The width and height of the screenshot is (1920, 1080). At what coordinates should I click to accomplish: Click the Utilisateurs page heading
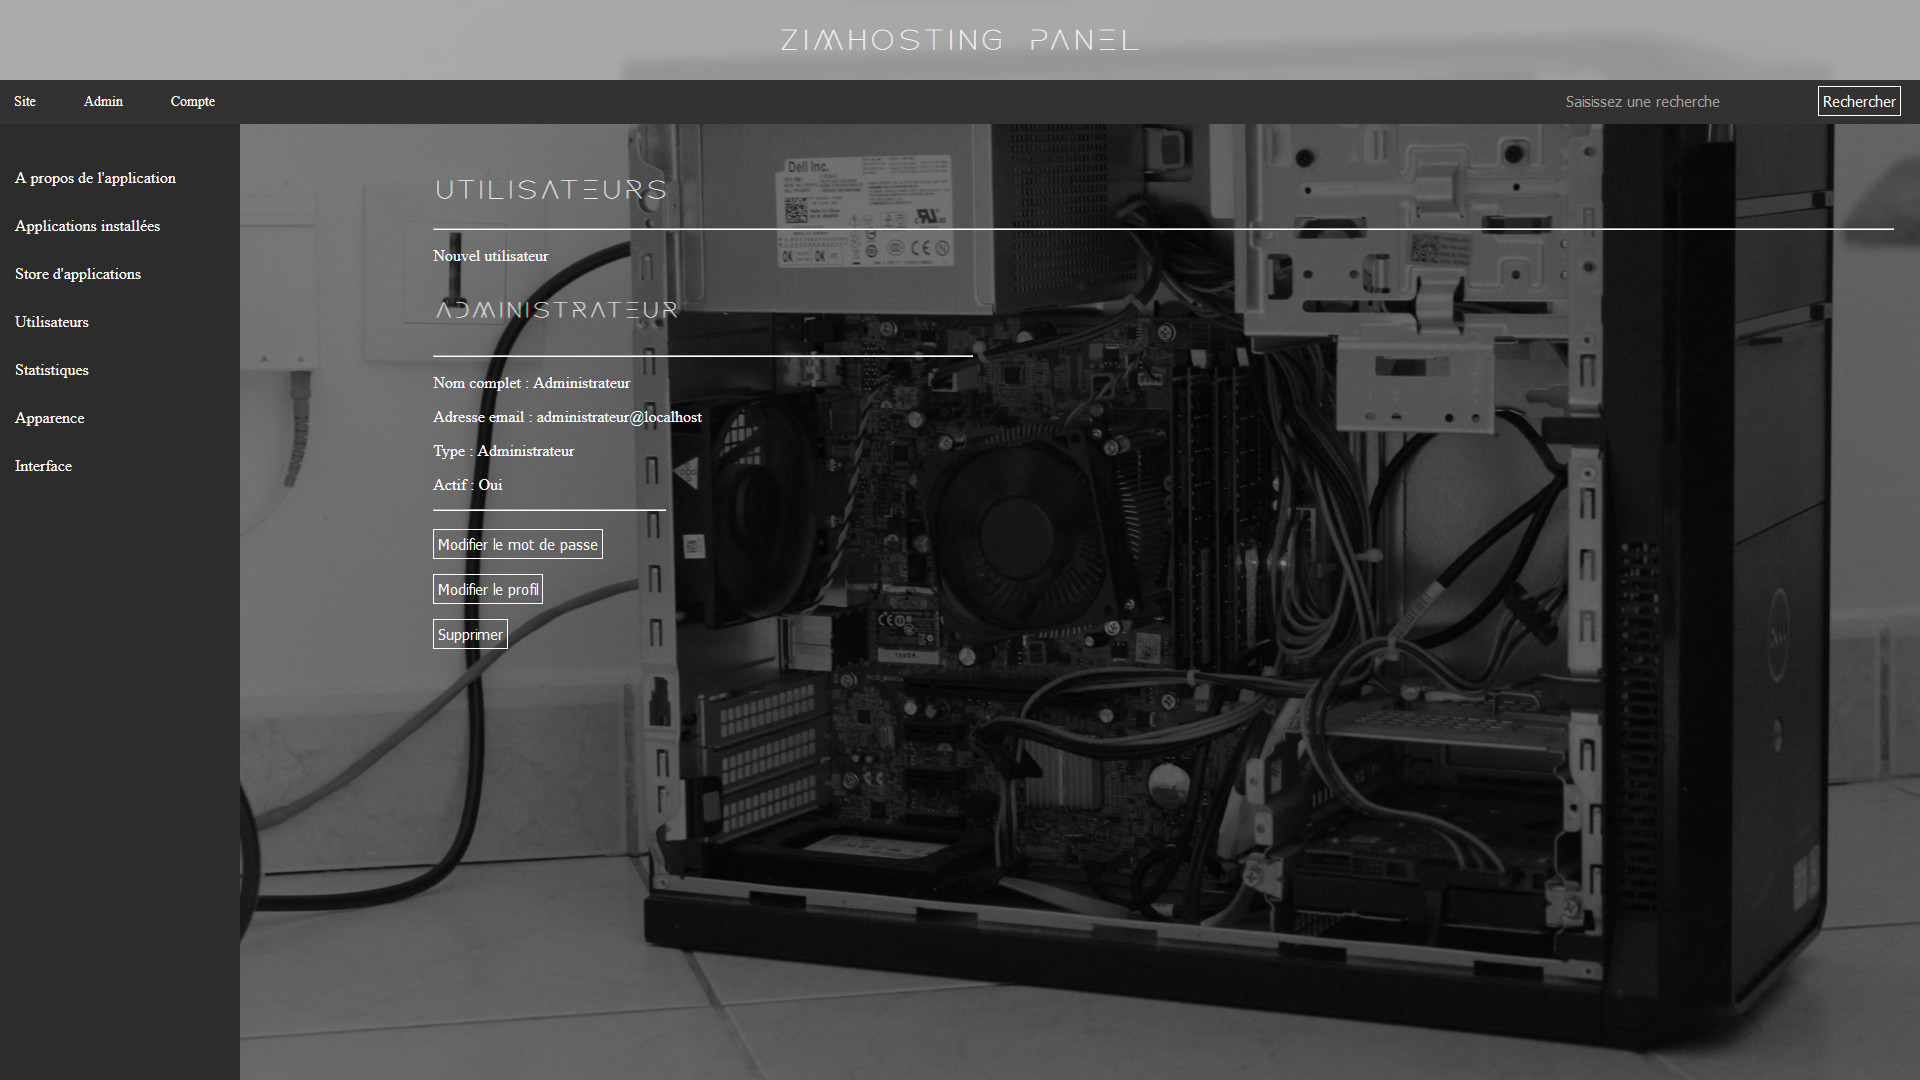tap(550, 190)
